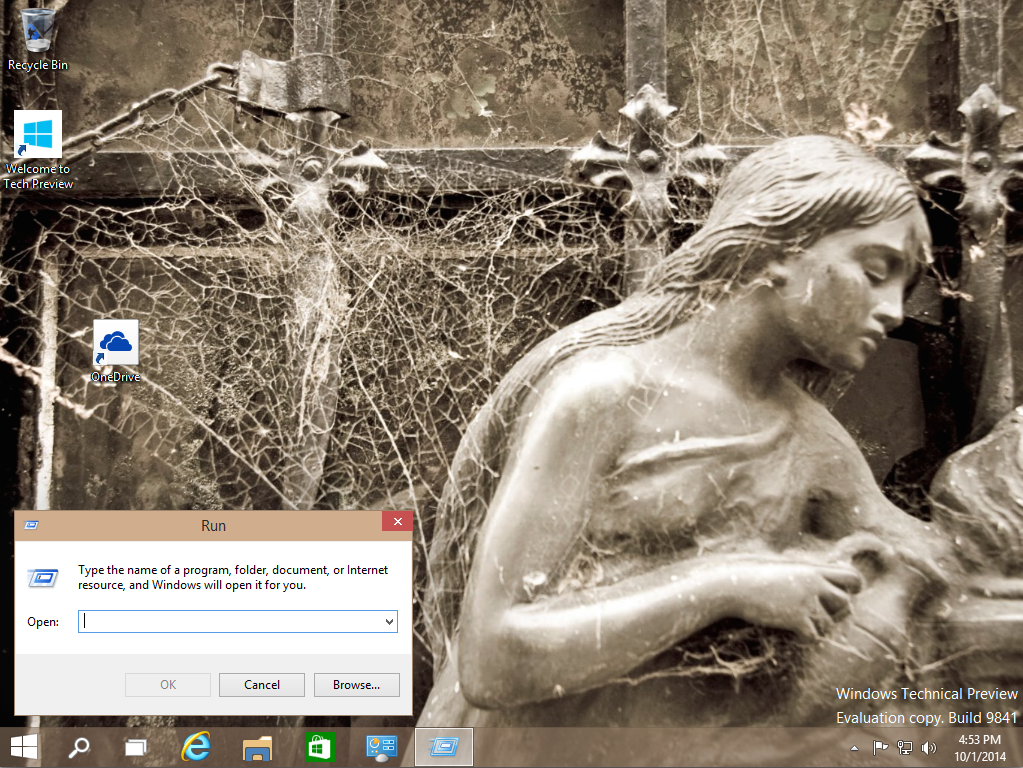Open the taskbar clock and date
The width and height of the screenshot is (1023, 768).
(980, 747)
